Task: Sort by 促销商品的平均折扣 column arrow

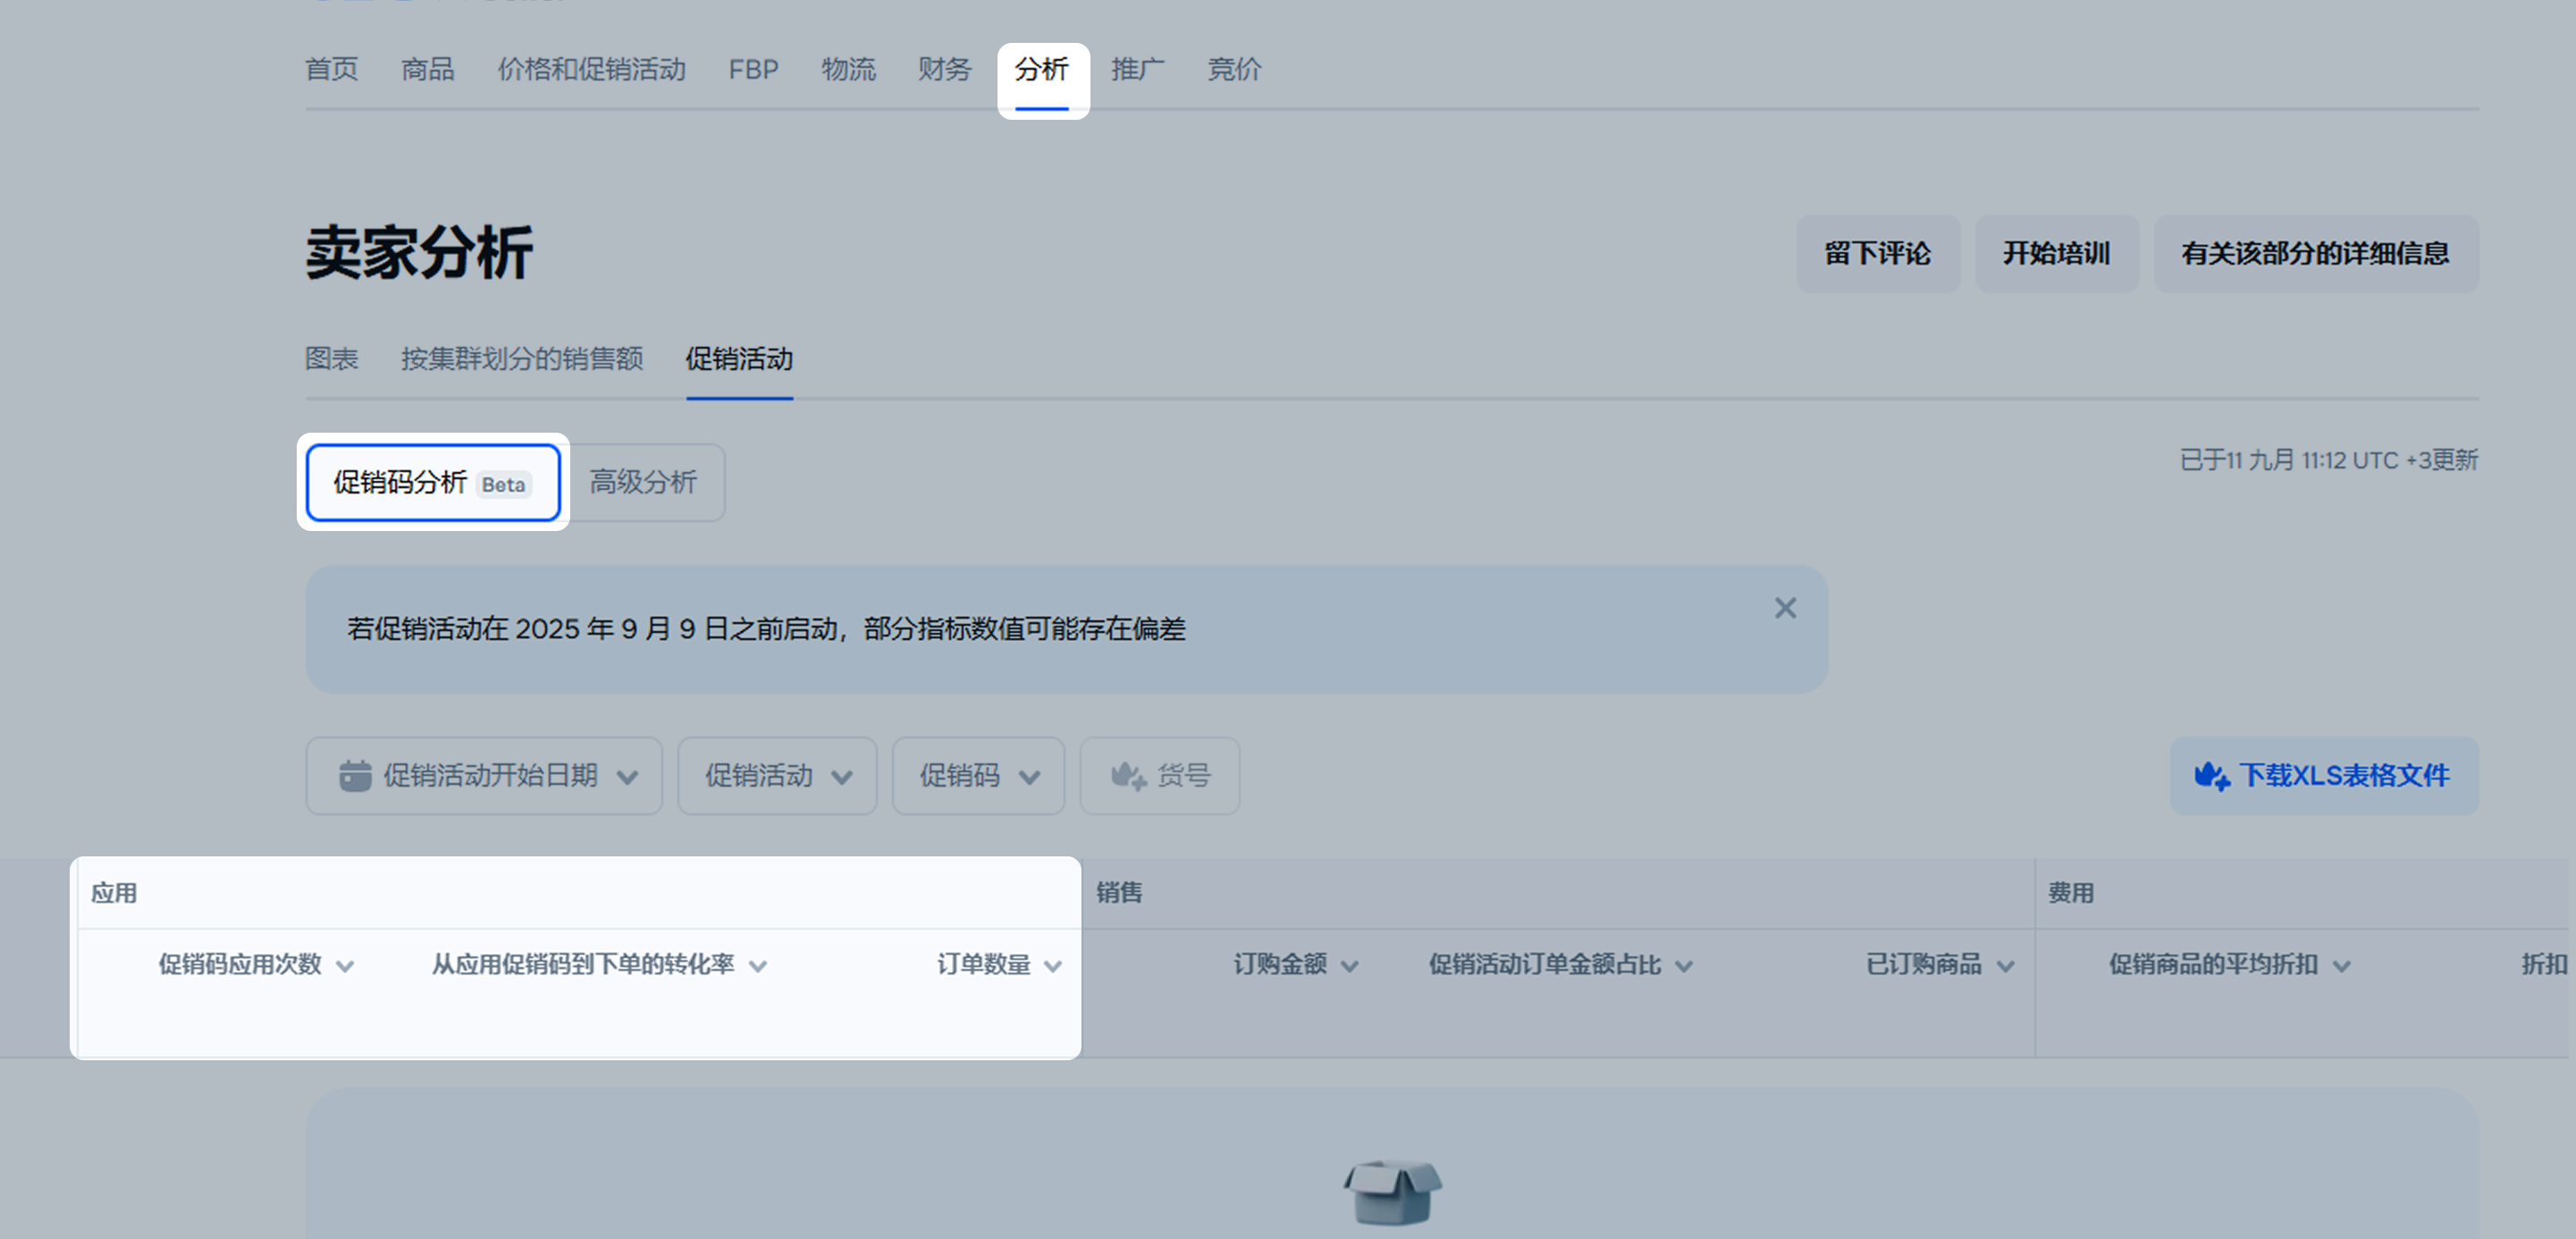Action: (x=2341, y=966)
